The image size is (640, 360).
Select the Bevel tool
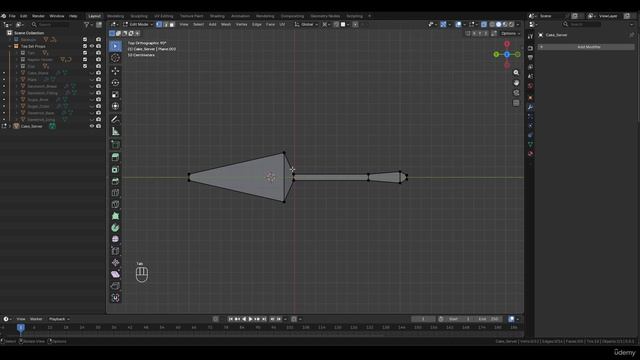(115, 181)
